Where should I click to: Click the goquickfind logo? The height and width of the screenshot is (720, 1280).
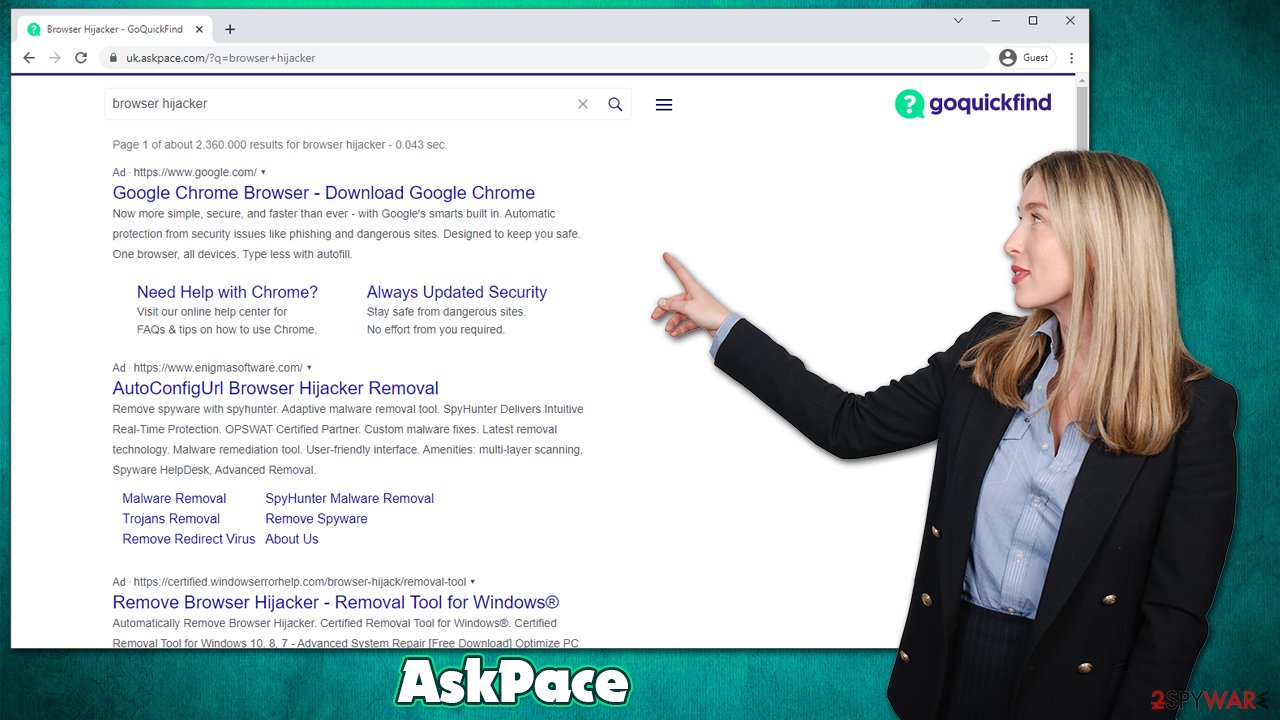tap(973, 103)
